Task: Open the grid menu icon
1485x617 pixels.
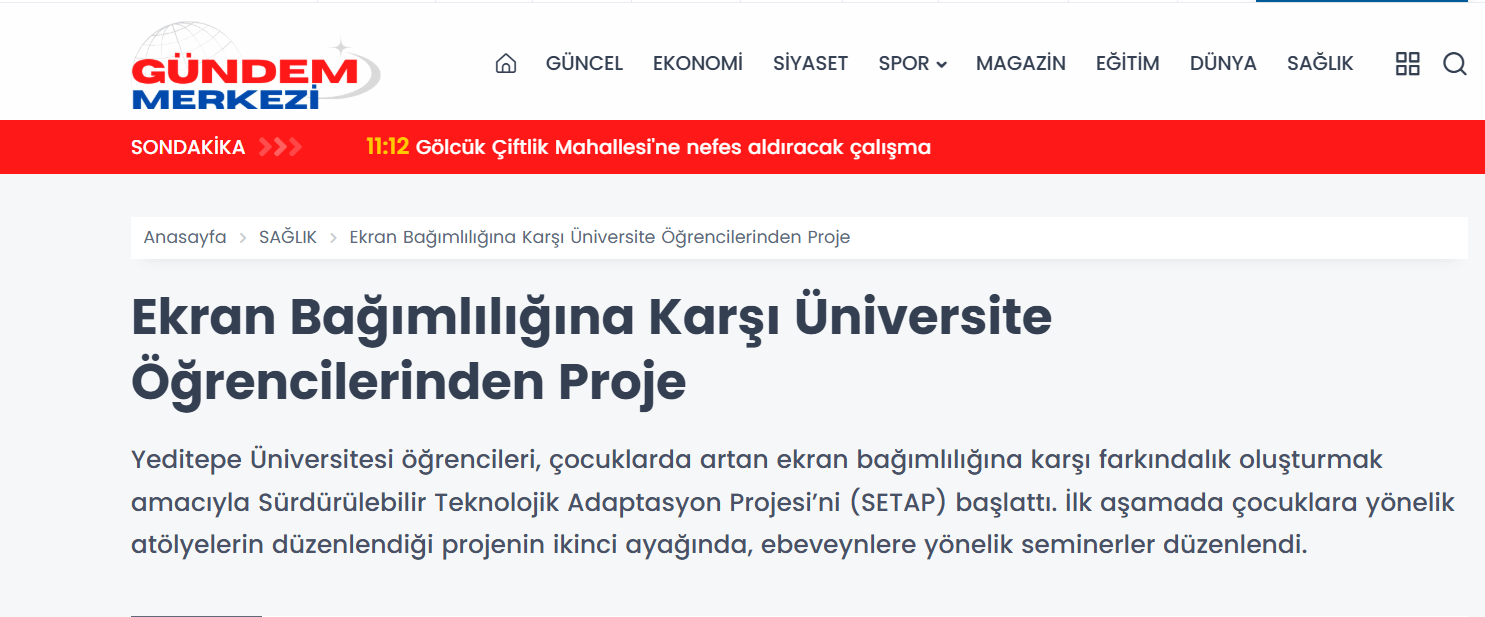Action: point(1407,64)
